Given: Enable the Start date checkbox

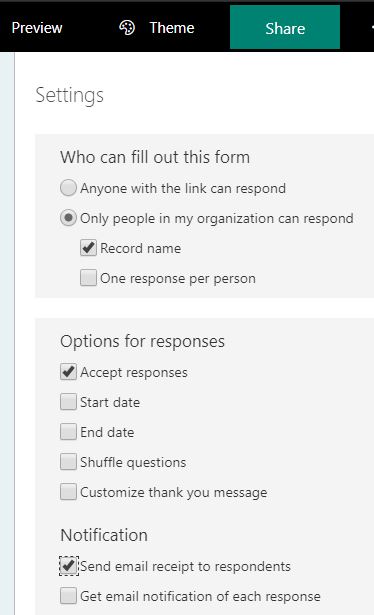Looking at the screenshot, I should pos(68,402).
